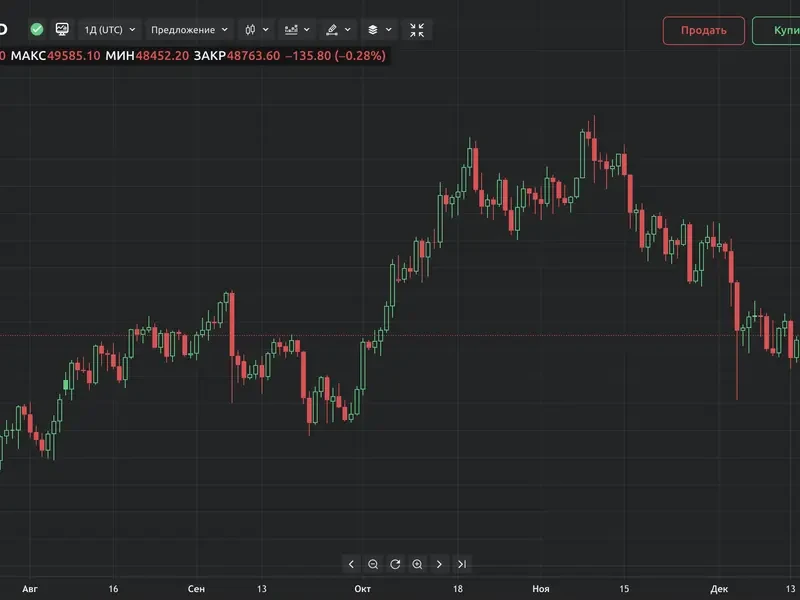This screenshot has height=600, width=800.
Task: Reset the chart view with the circular arrow
Action: pos(395,564)
